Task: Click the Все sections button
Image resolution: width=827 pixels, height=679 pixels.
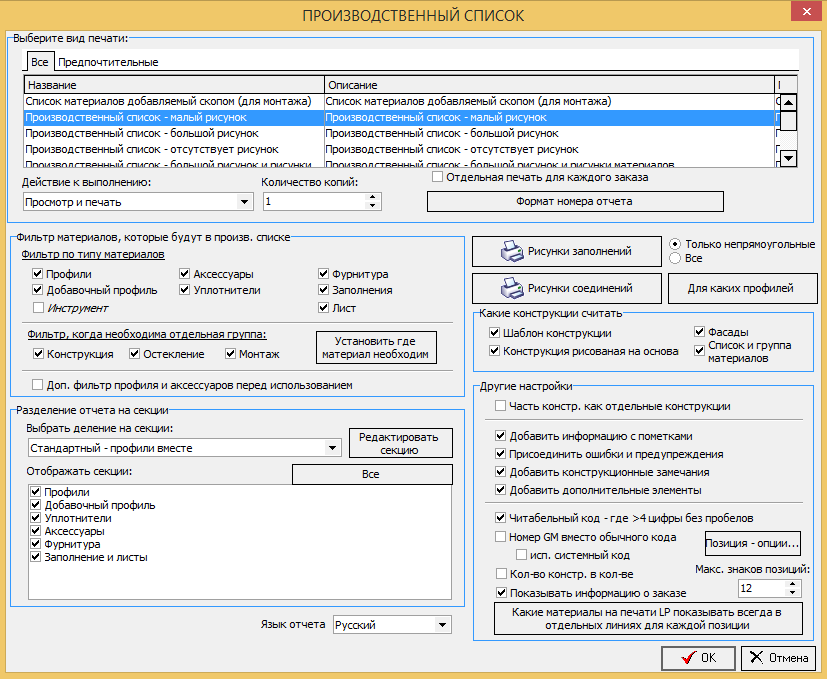Action: [372, 474]
